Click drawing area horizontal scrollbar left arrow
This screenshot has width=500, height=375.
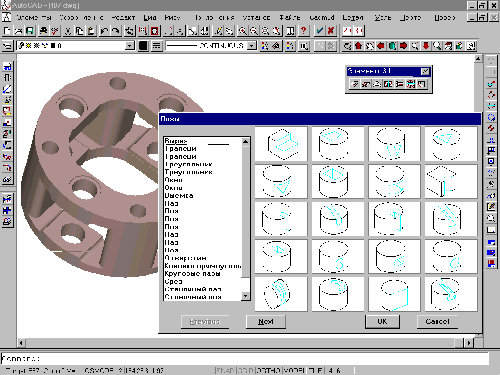[21, 343]
